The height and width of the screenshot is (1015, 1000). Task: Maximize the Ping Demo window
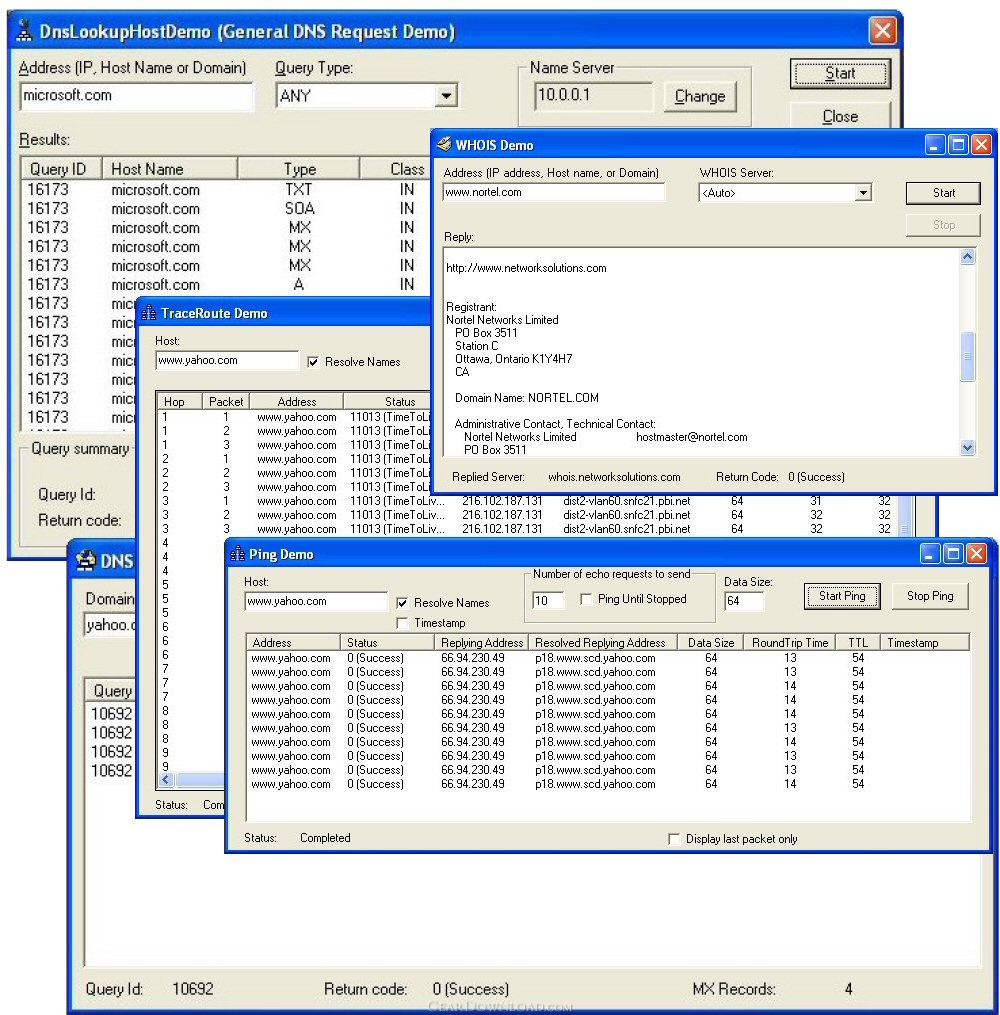953,553
